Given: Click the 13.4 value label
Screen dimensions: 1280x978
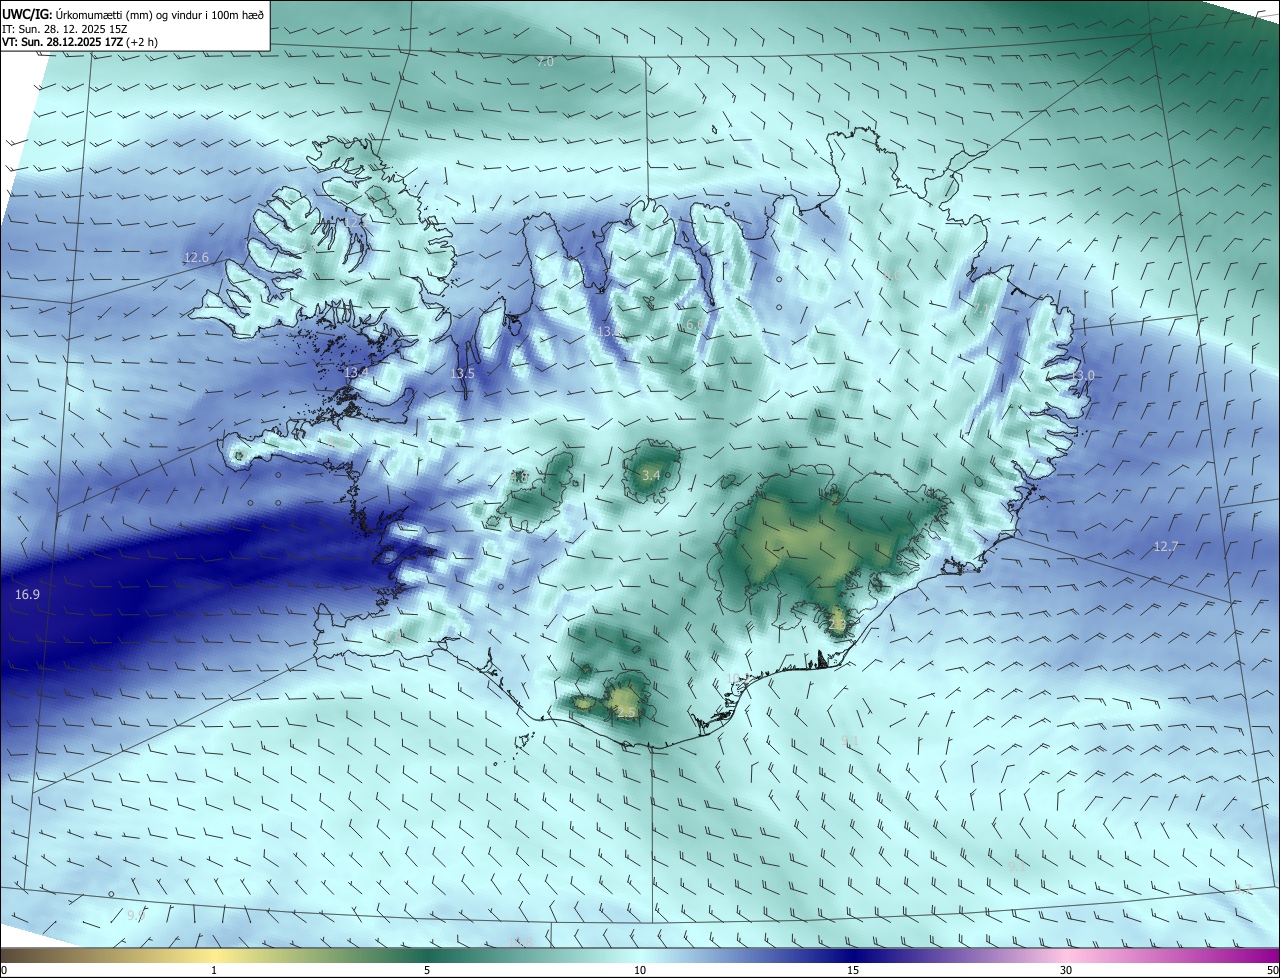Looking at the screenshot, I should [x=357, y=373].
